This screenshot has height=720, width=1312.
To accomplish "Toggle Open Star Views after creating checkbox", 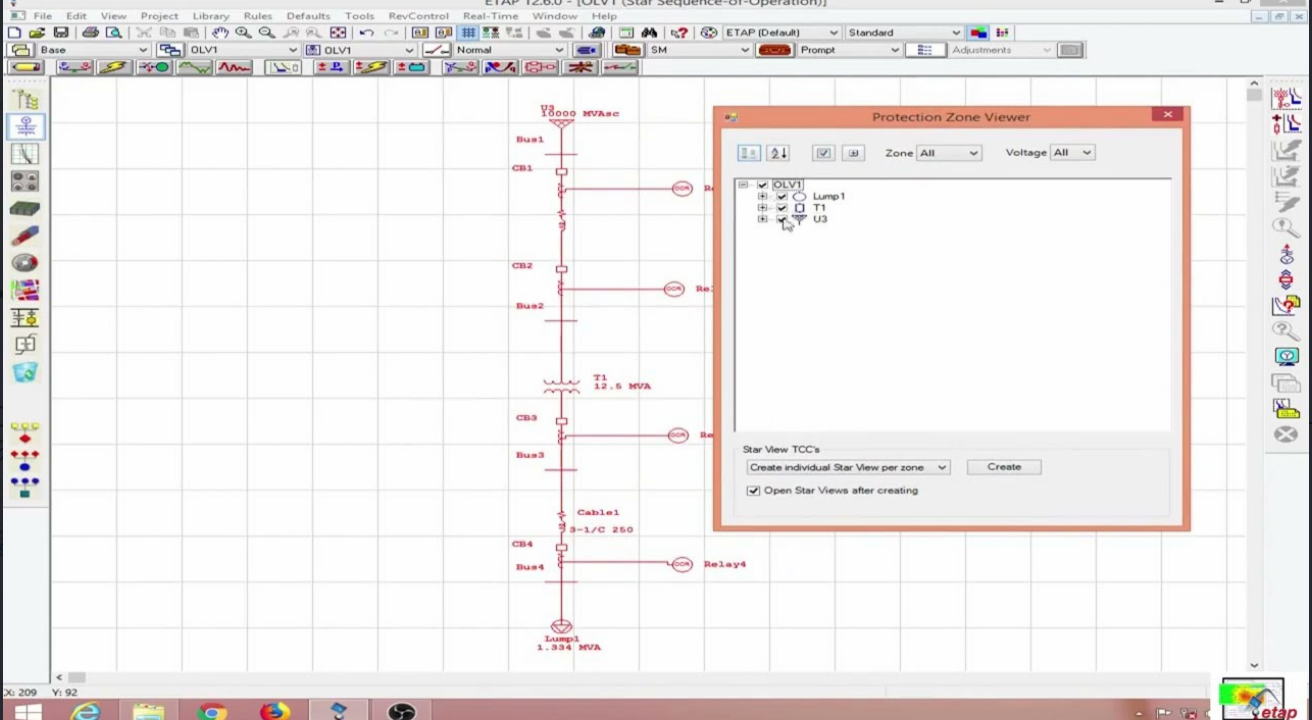I will (753, 491).
